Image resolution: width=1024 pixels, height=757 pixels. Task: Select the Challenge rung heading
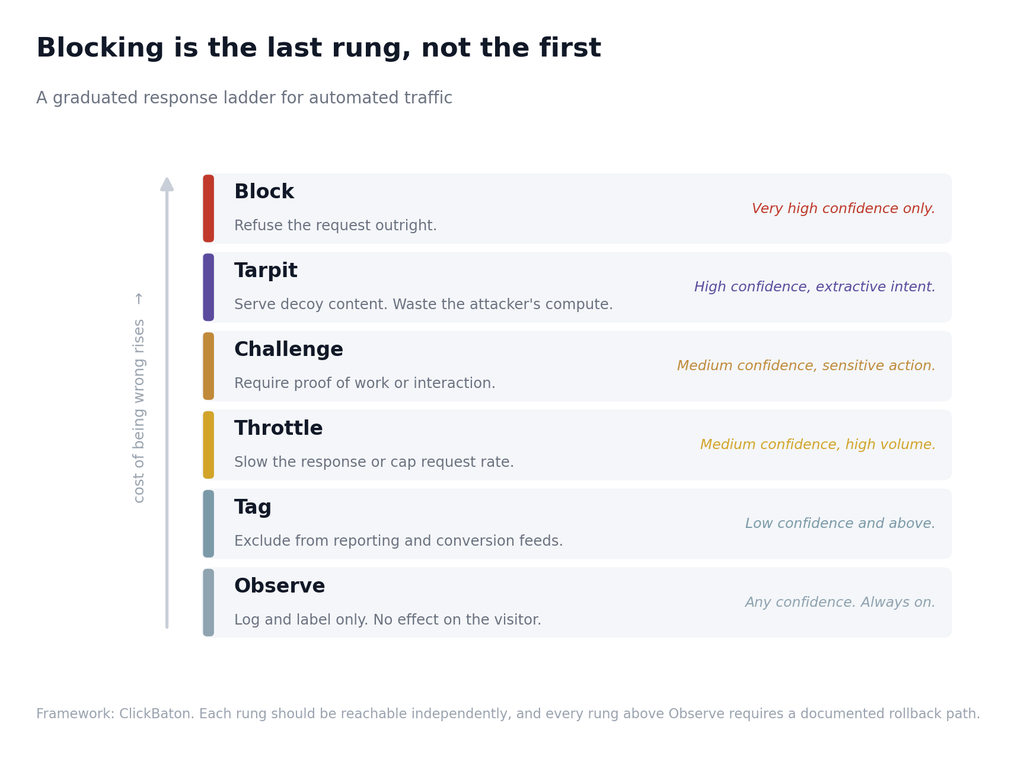point(289,349)
